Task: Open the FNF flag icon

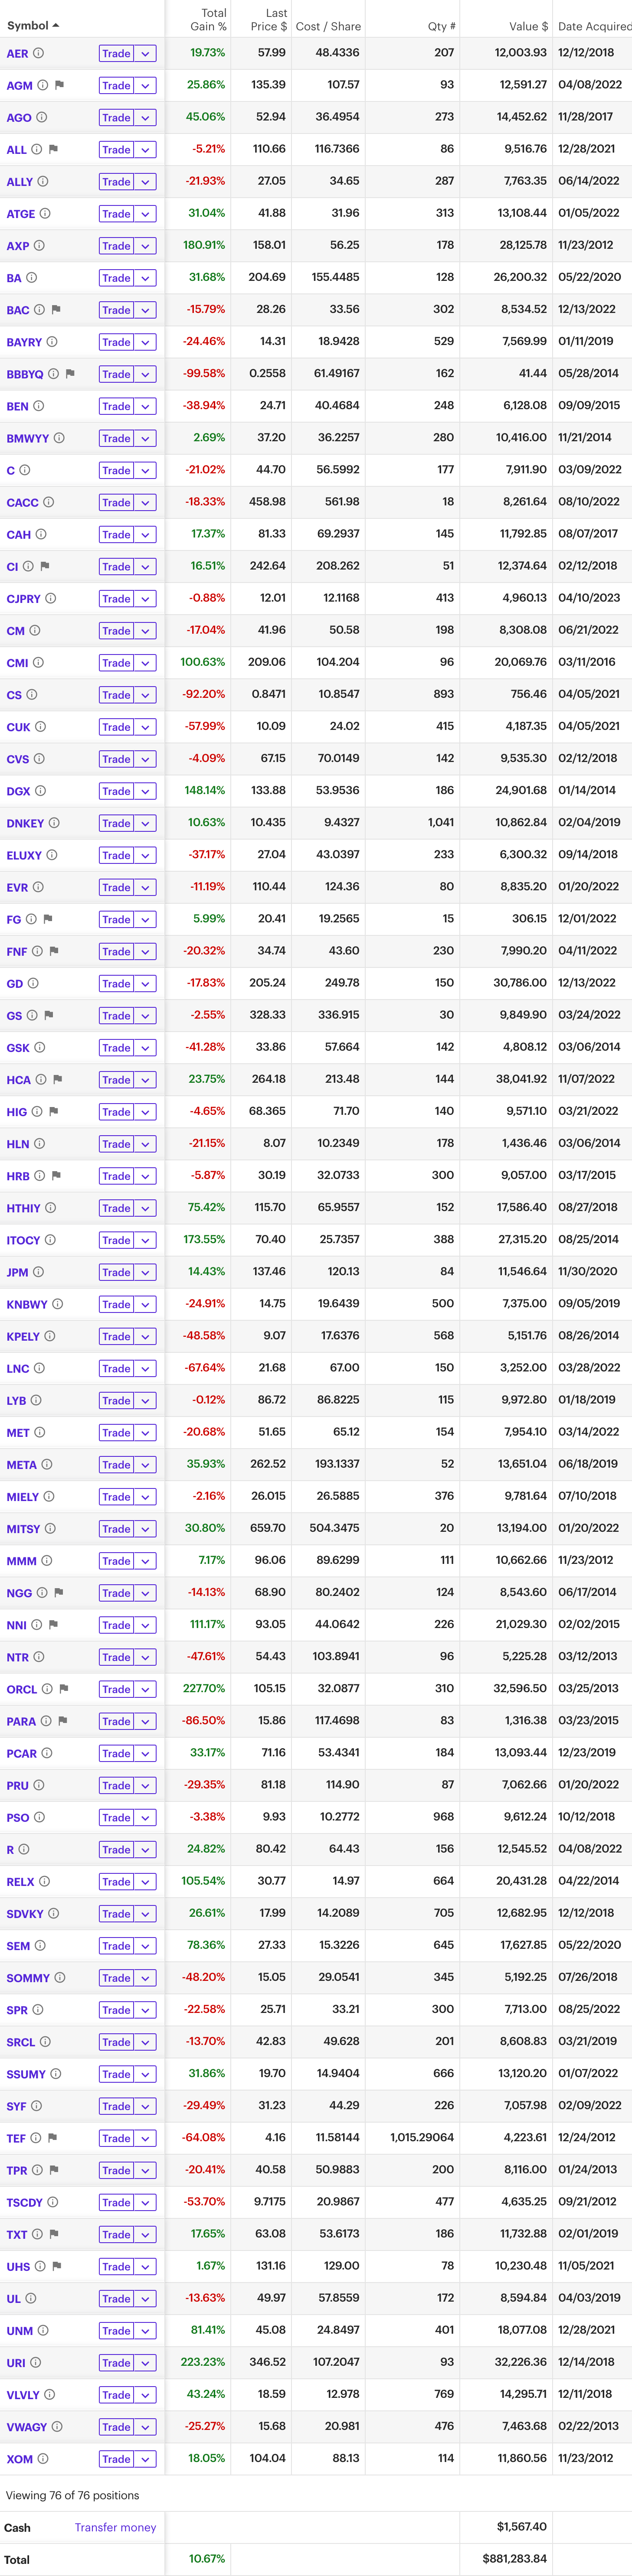Action: click(x=54, y=951)
